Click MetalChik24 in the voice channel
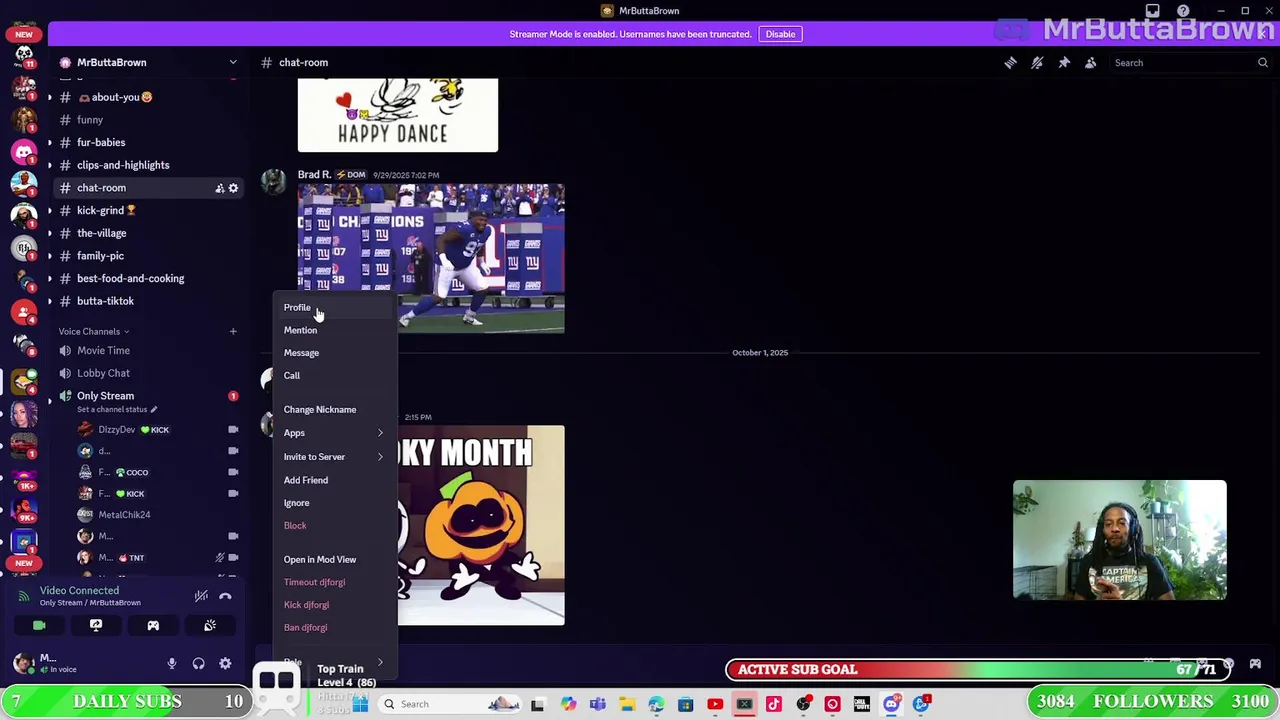This screenshot has height=720, width=1280. point(124,515)
